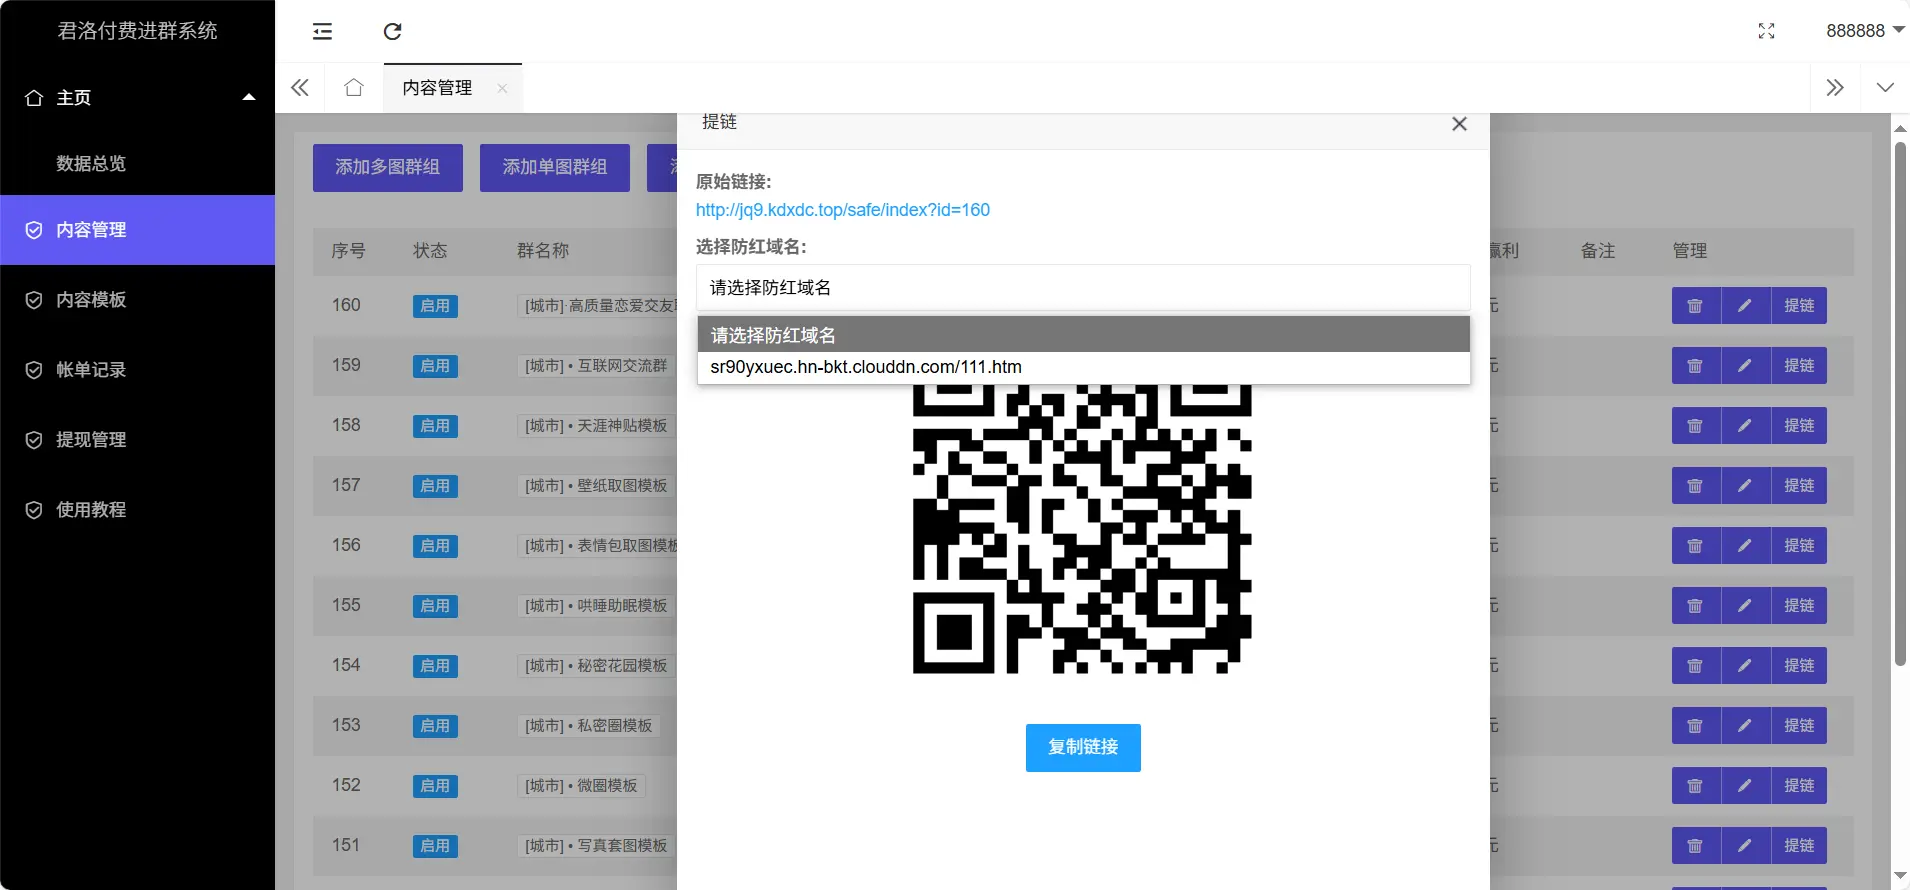Toggle the 启用 status badge for row 153
The image size is (1910, 890).
435,726
